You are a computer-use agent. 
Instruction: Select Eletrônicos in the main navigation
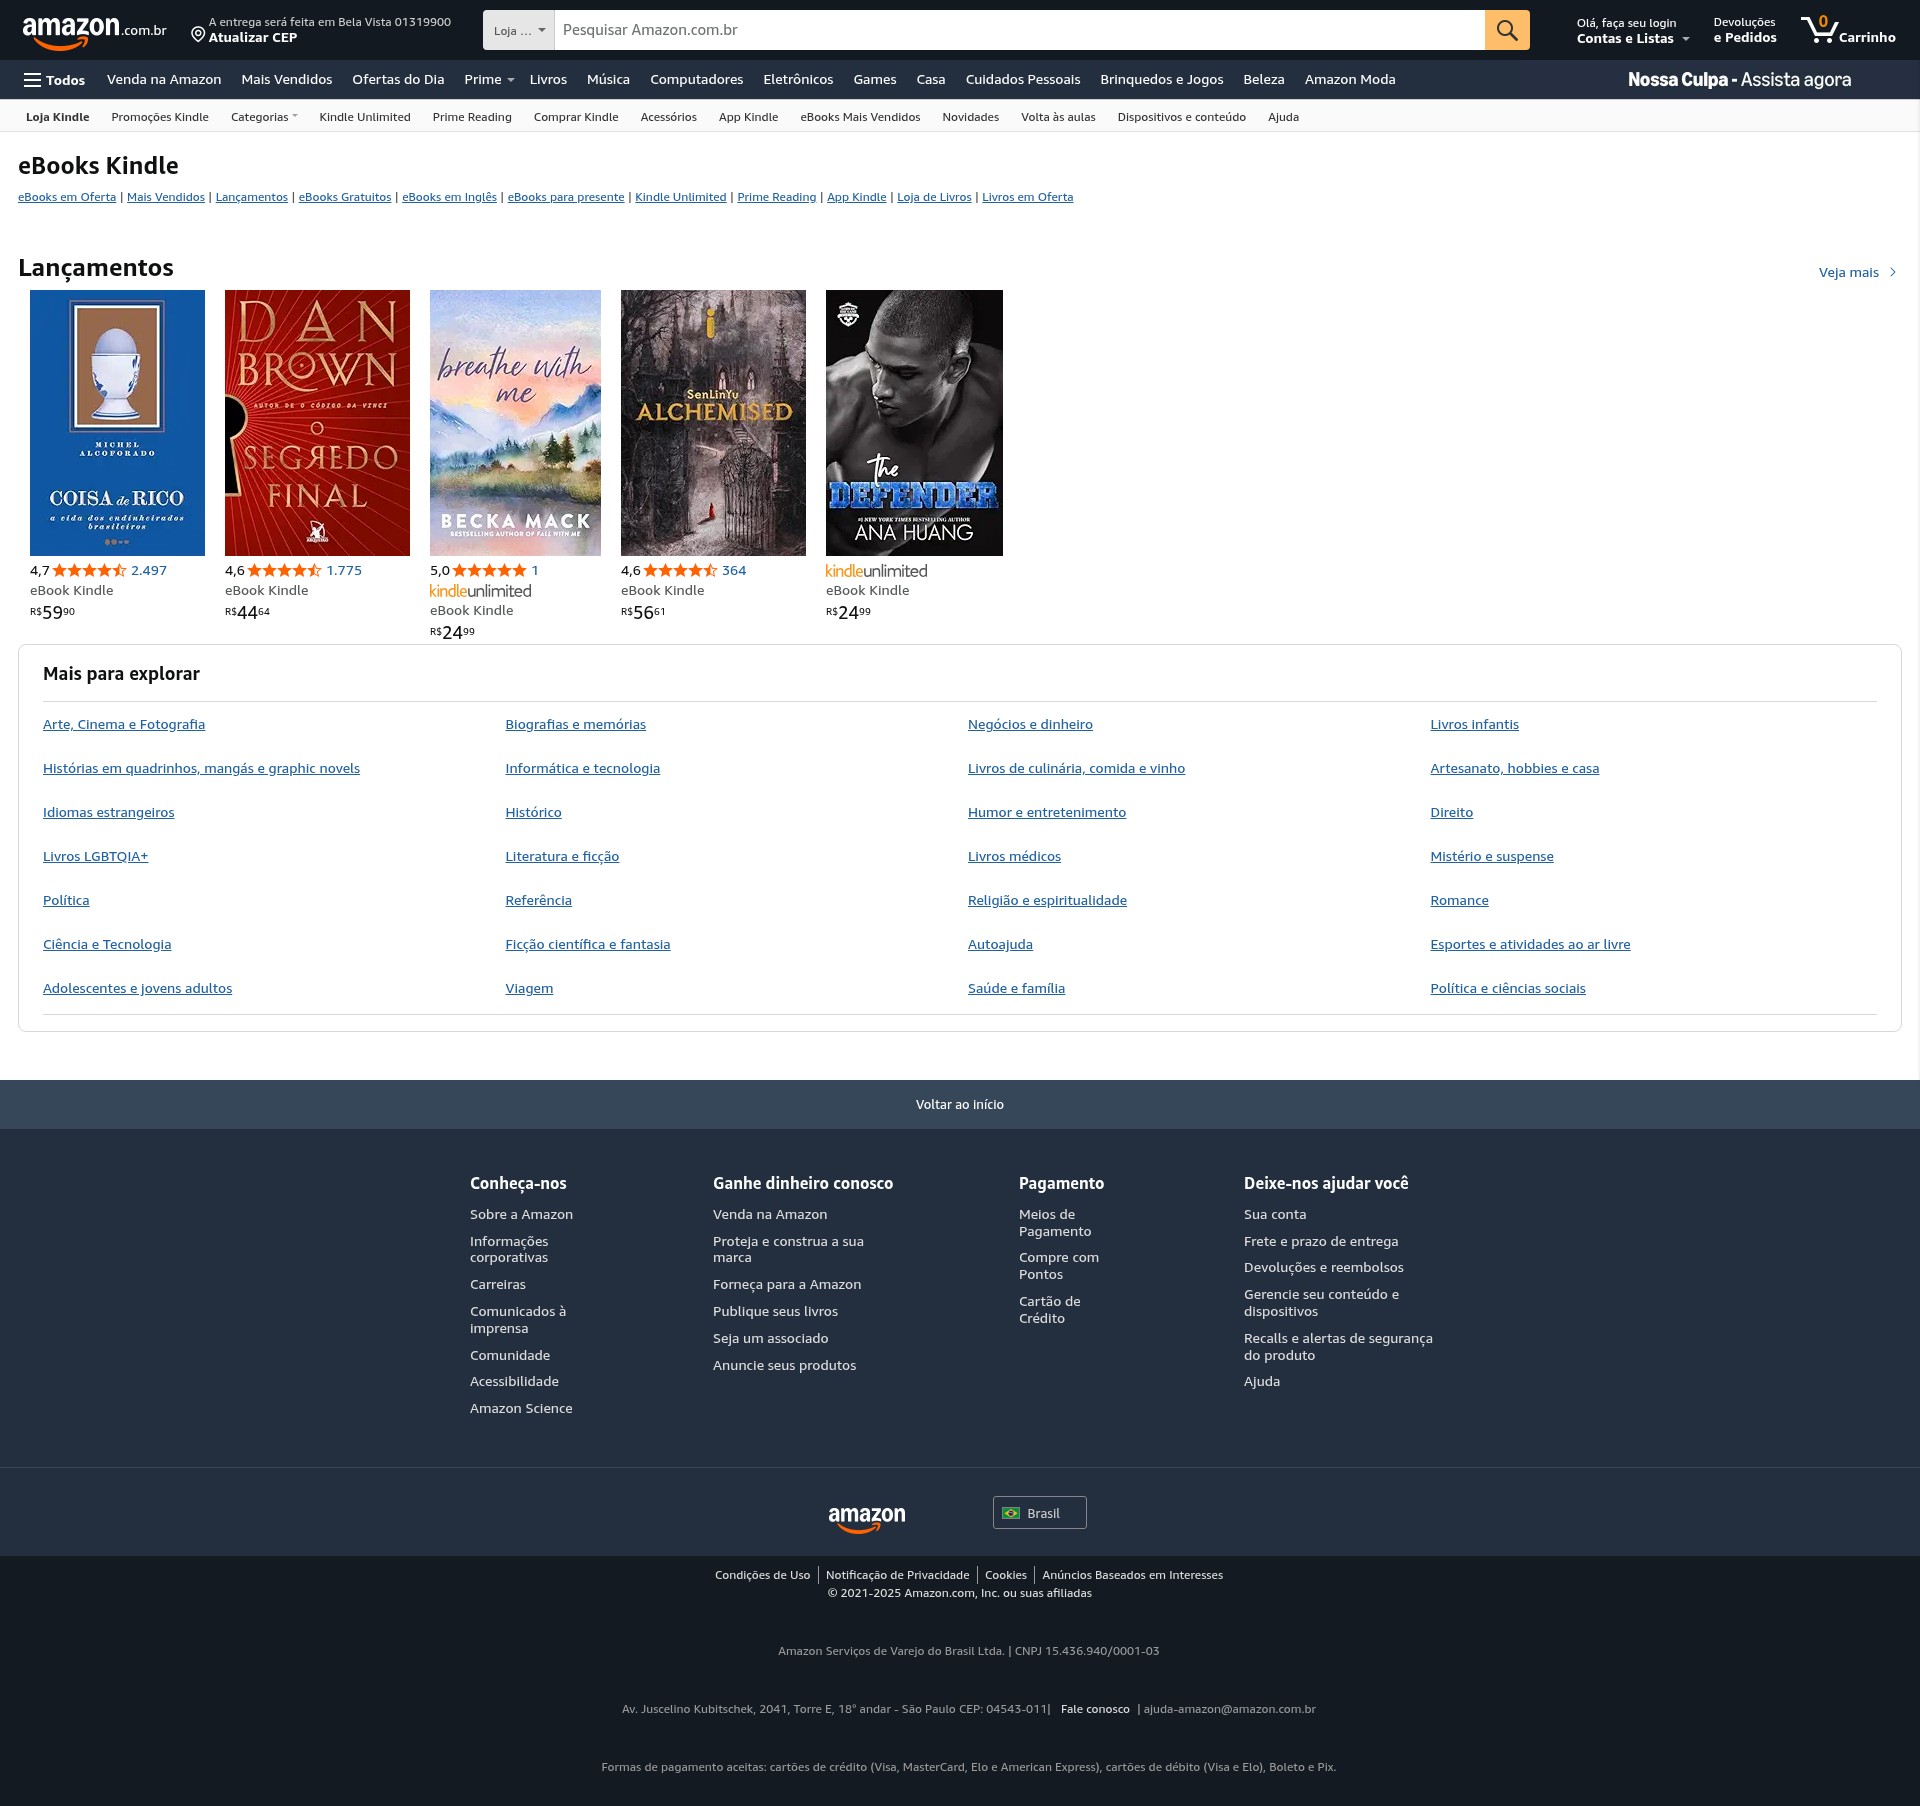(798, 80)
